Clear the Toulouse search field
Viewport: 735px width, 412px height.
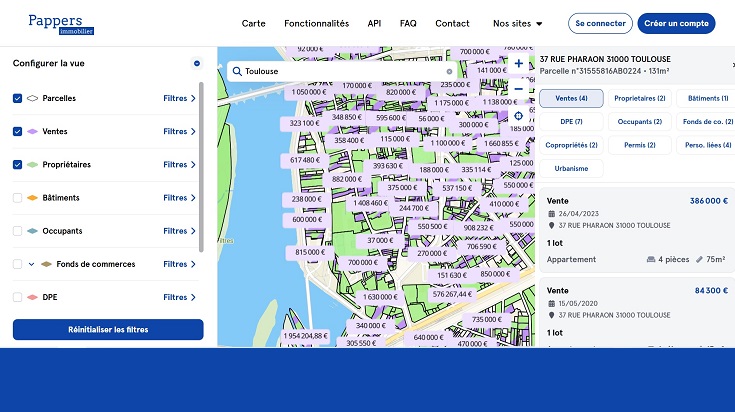pyautogui.click(x=449, y=71)
